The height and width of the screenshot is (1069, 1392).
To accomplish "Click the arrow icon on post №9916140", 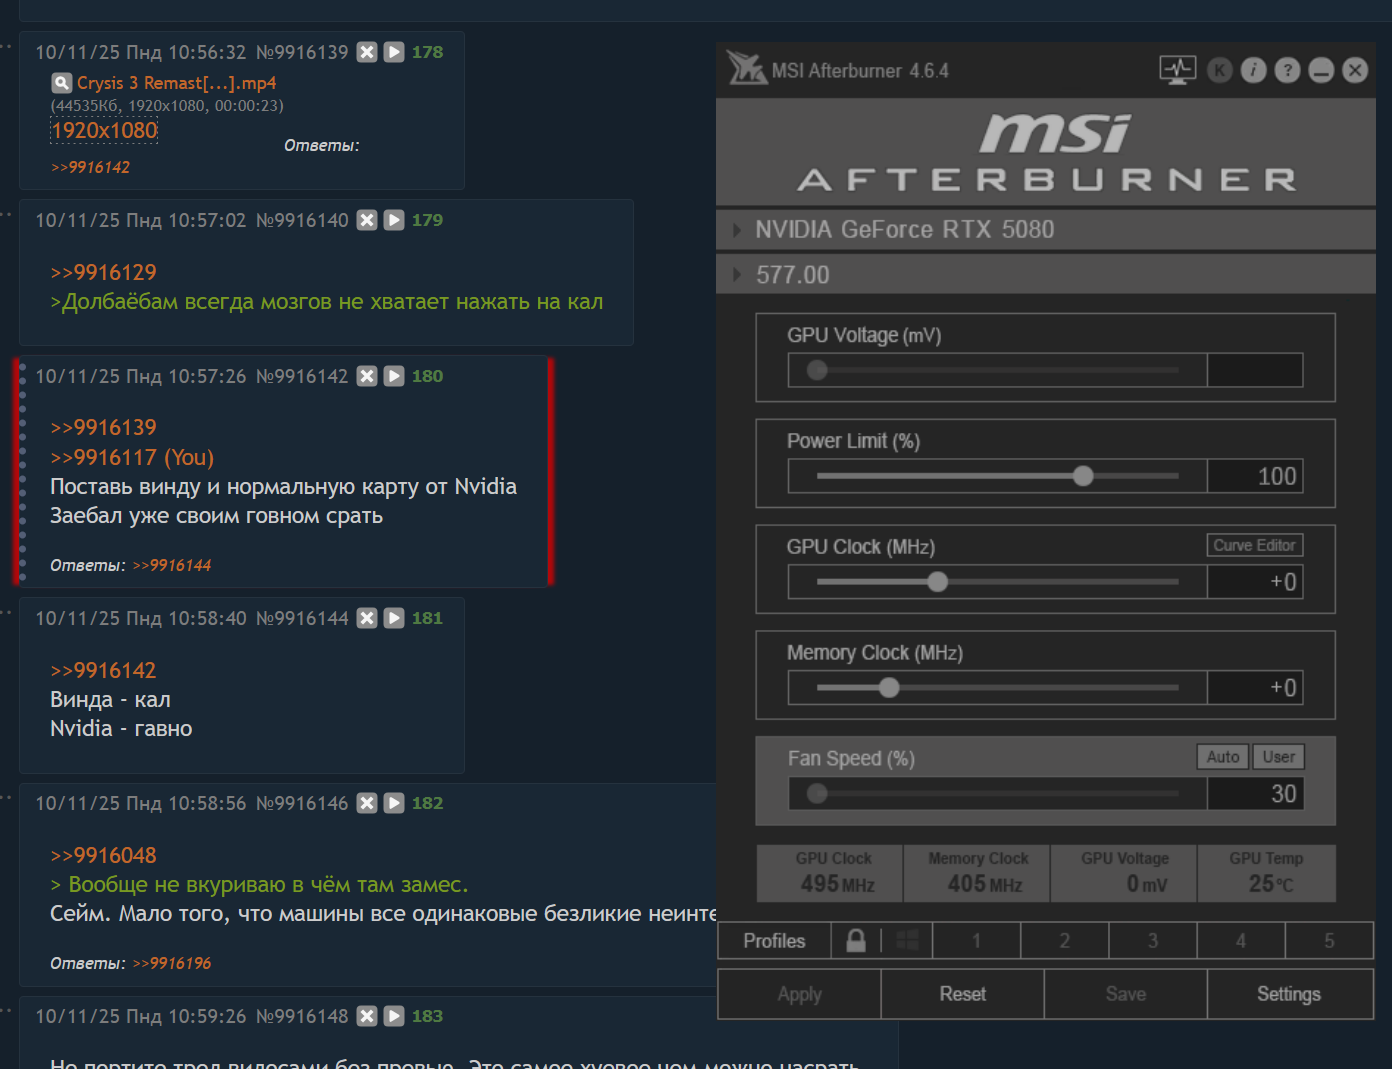I will tap(394, 220).
